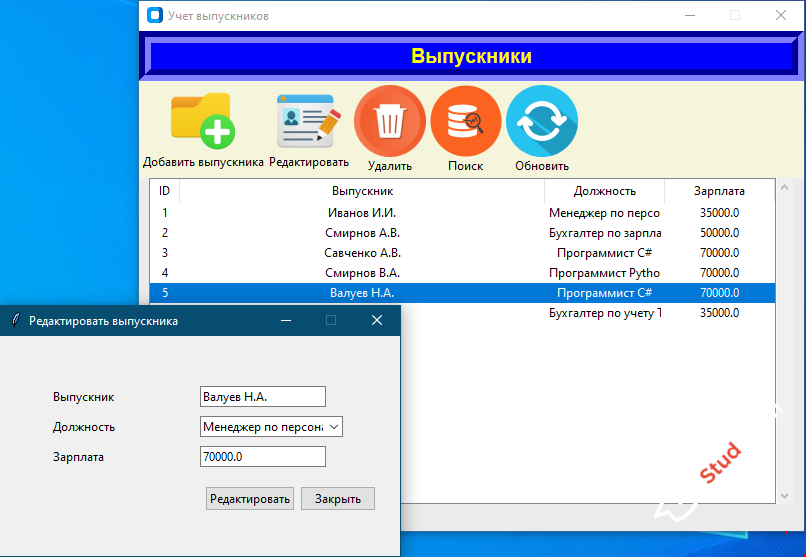806x557 pixels.
Task: Open the Редактировать ID-card icon in toolbar
Action: pyautogui.click(x=308, y=121)
